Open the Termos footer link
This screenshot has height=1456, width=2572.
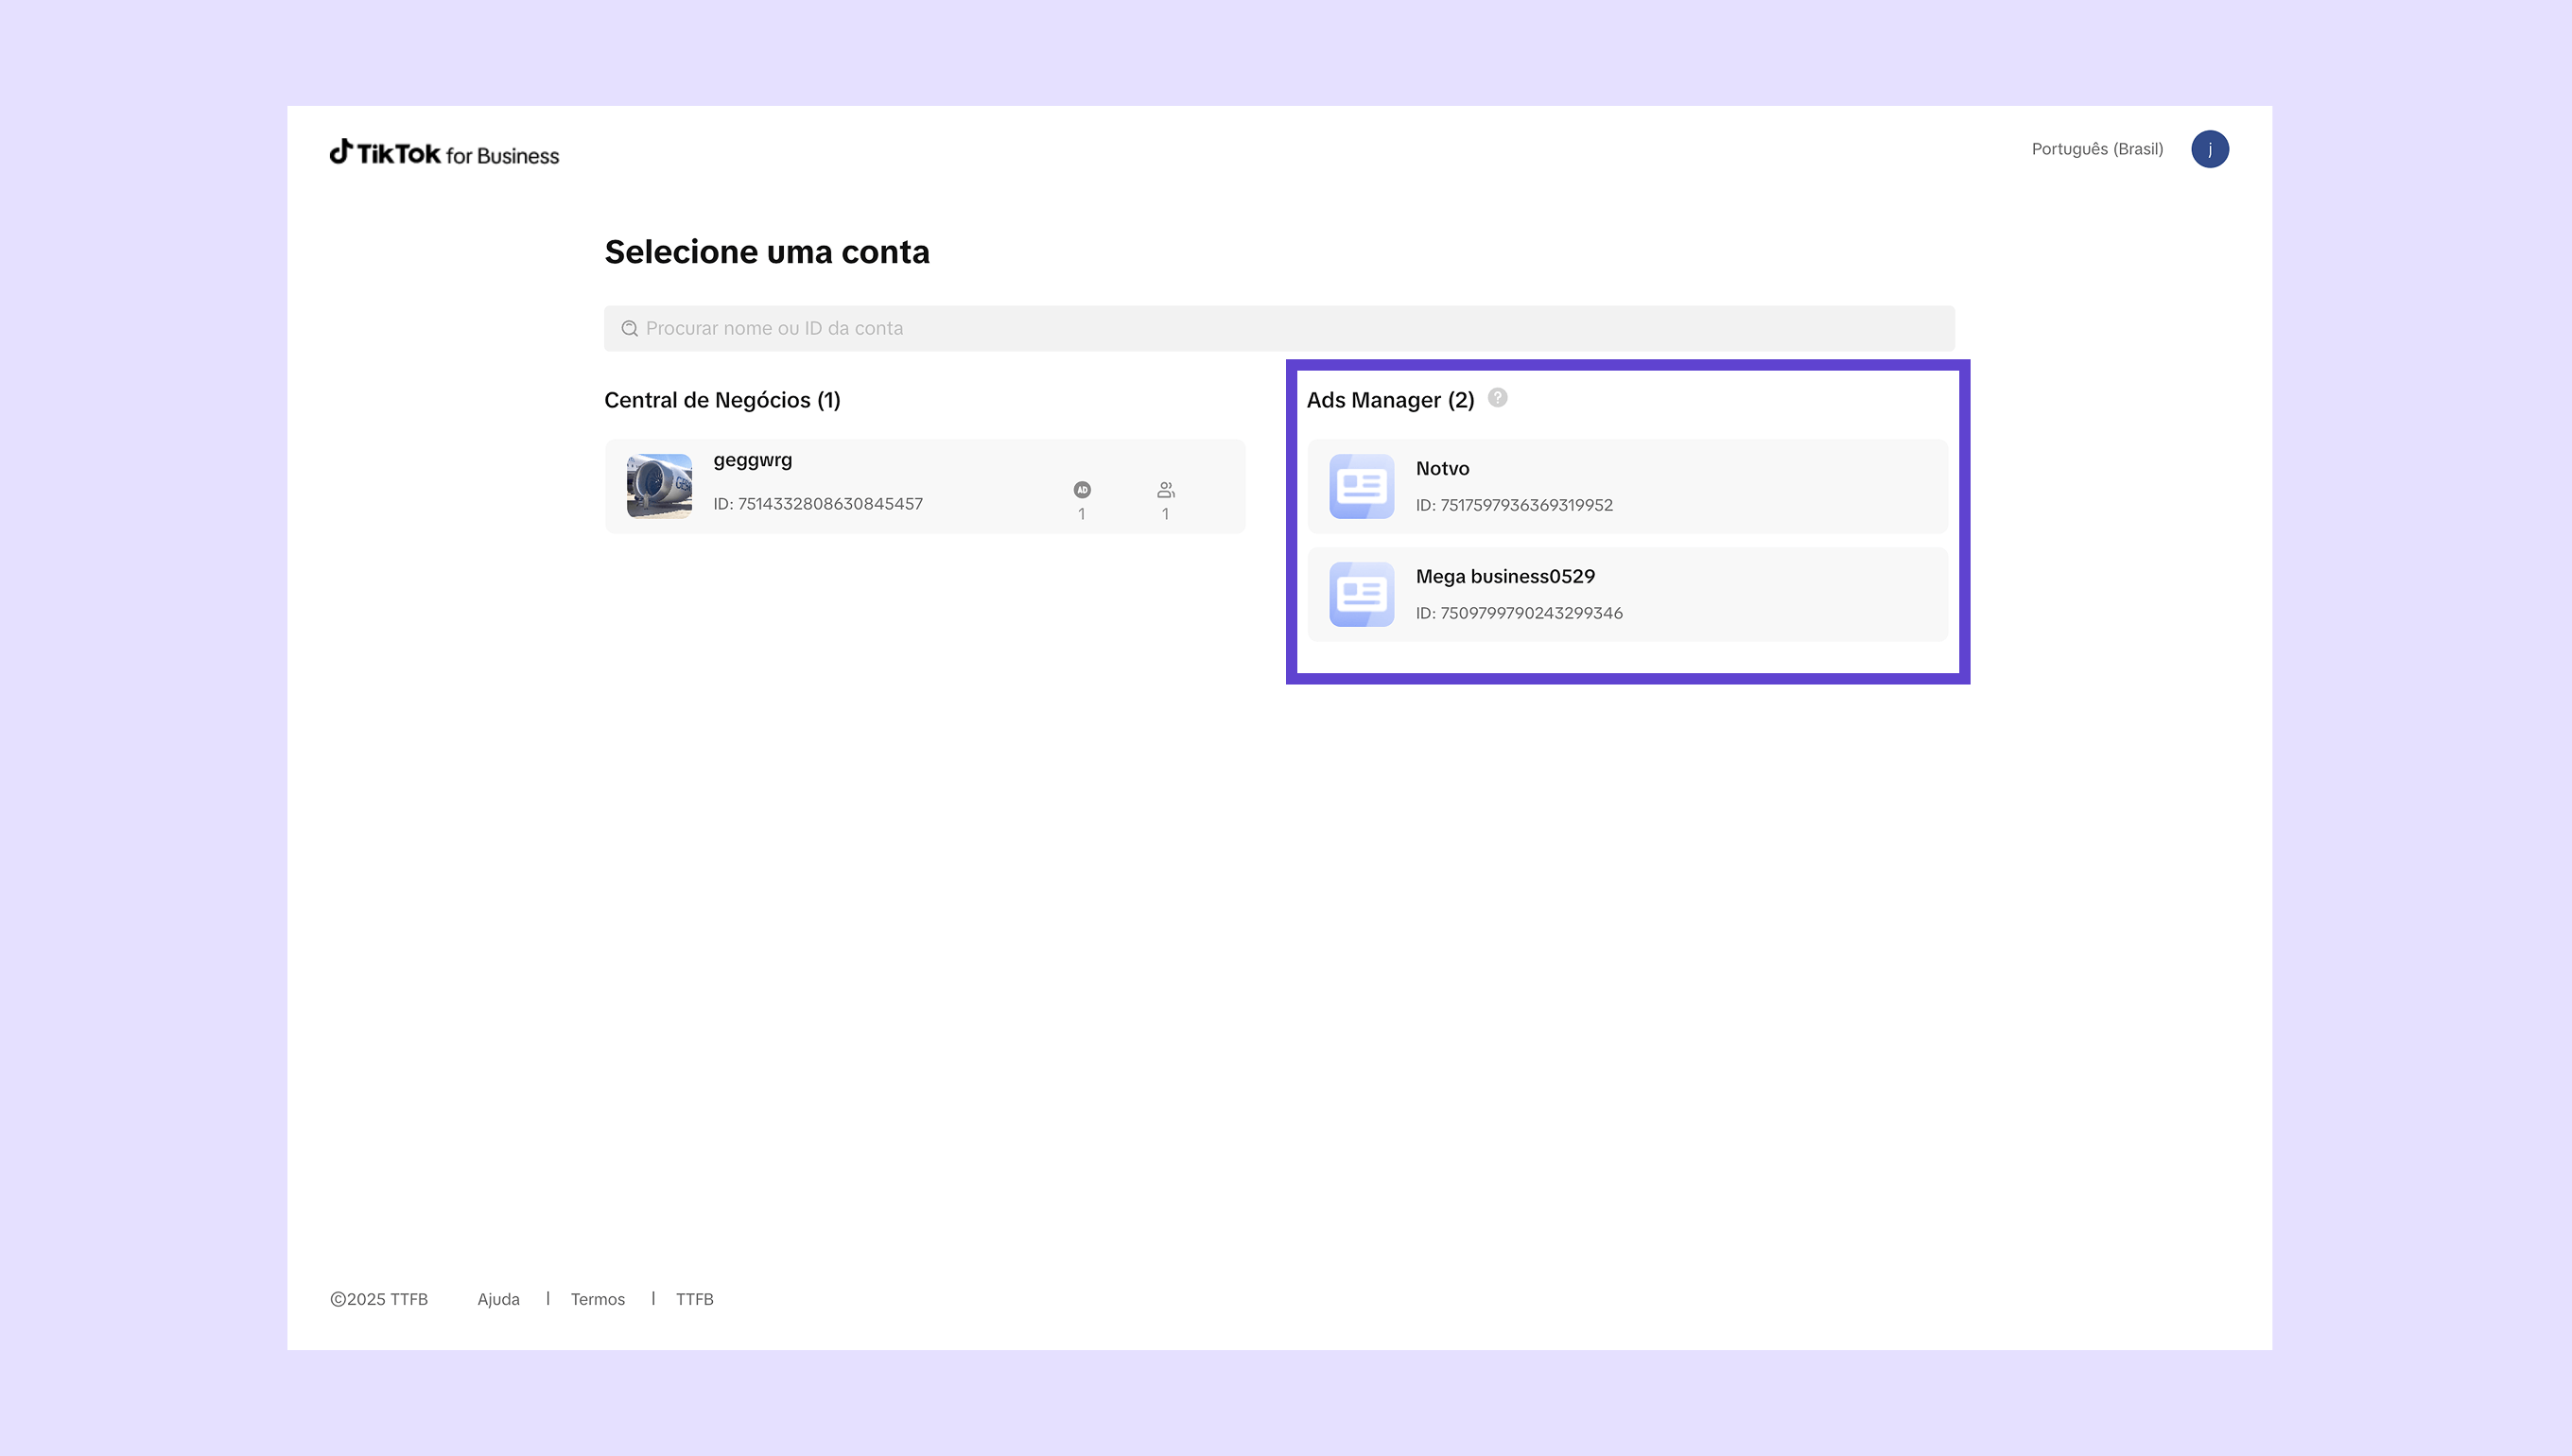click(x=597, y=1299)
